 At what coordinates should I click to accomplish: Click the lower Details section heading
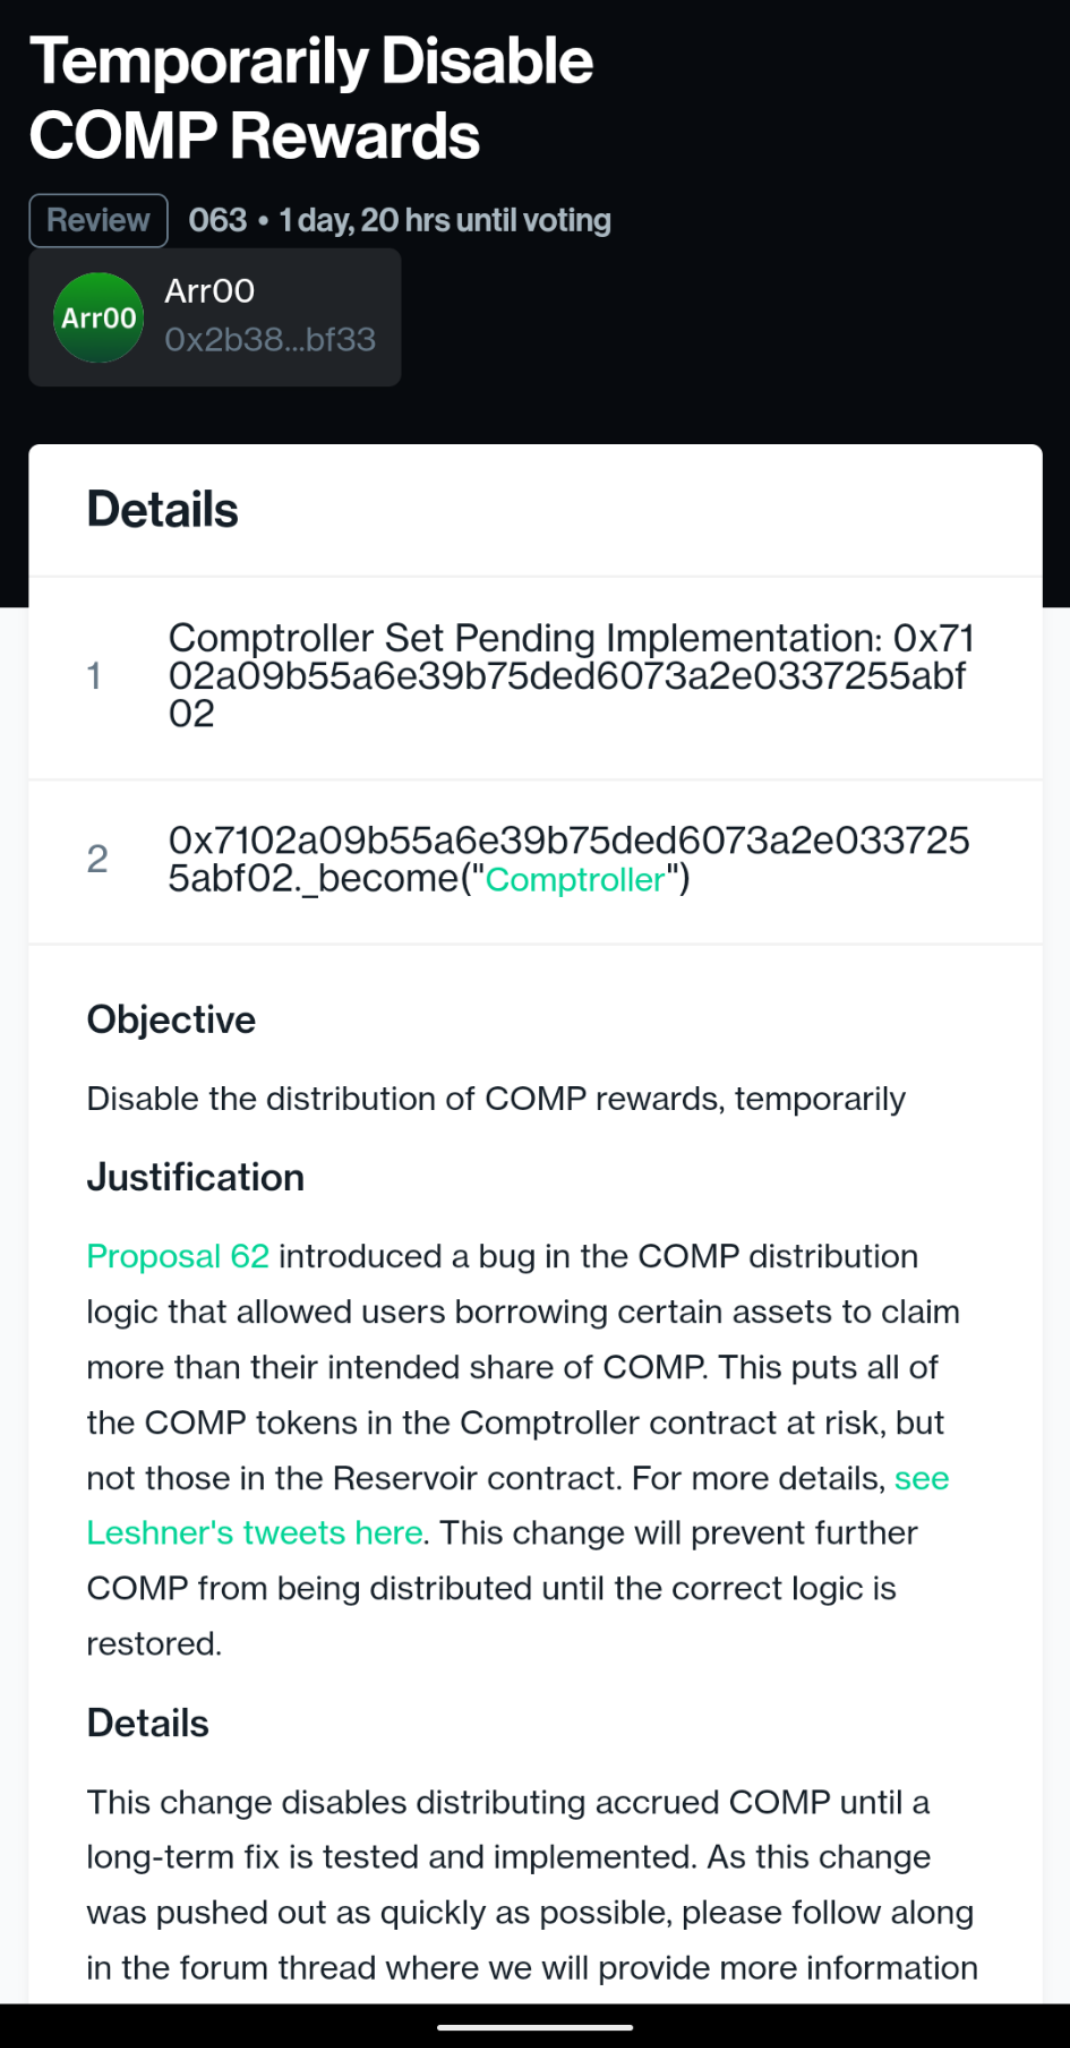coord(148,1724)
